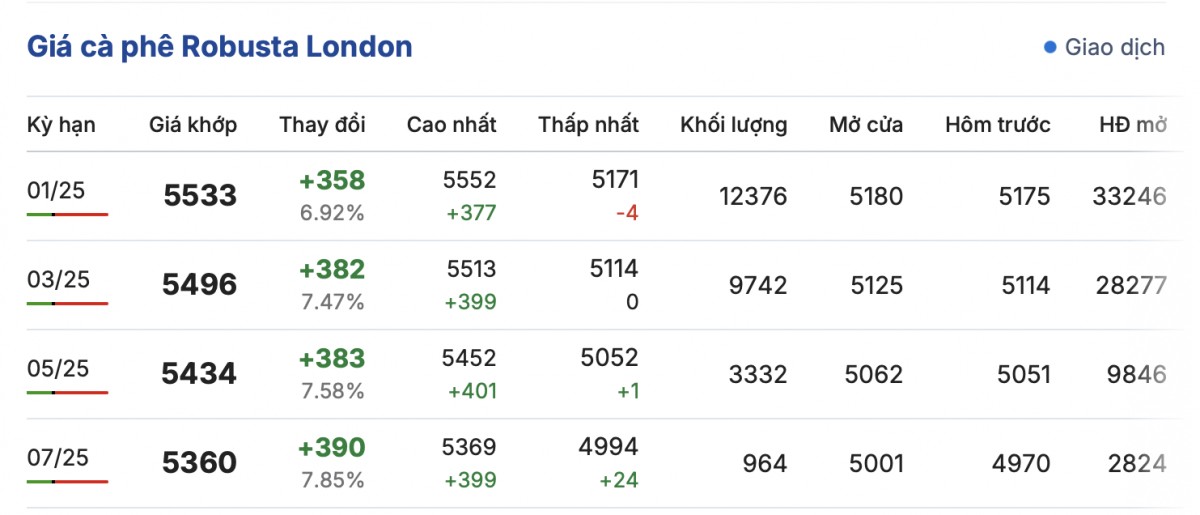Open the 01/25 contract term

(57, 190)
